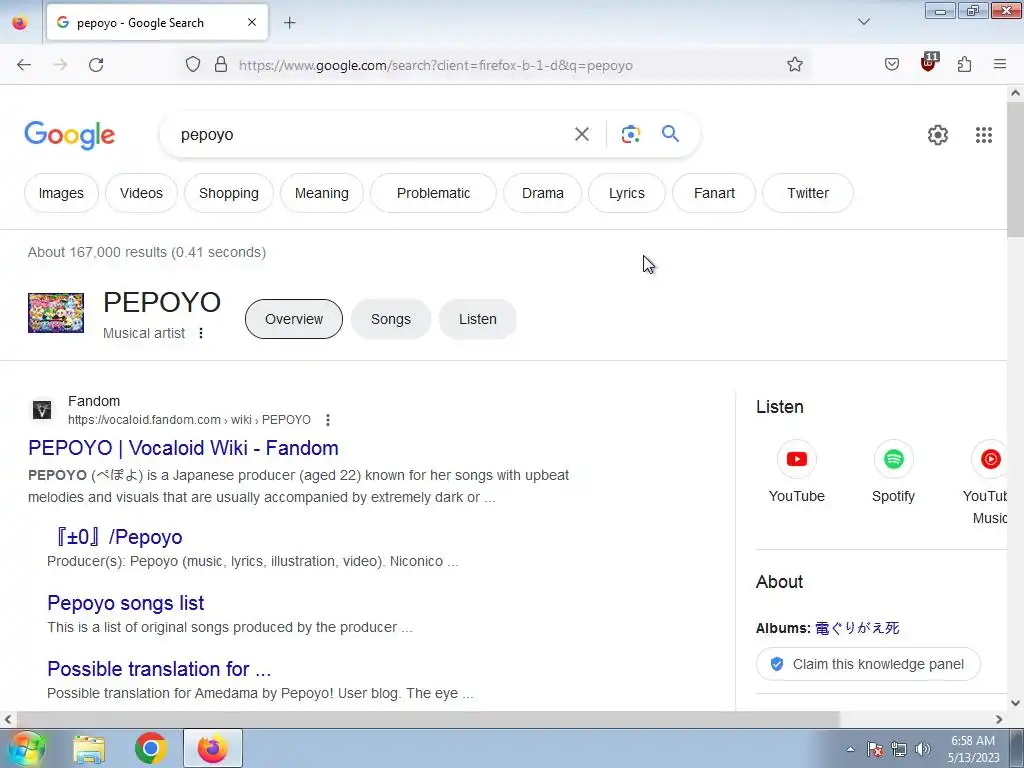Open Firefox application hamburger menu
Image resolution: width=1024 pixels, height=768 pixels.
coord(1000,64)
